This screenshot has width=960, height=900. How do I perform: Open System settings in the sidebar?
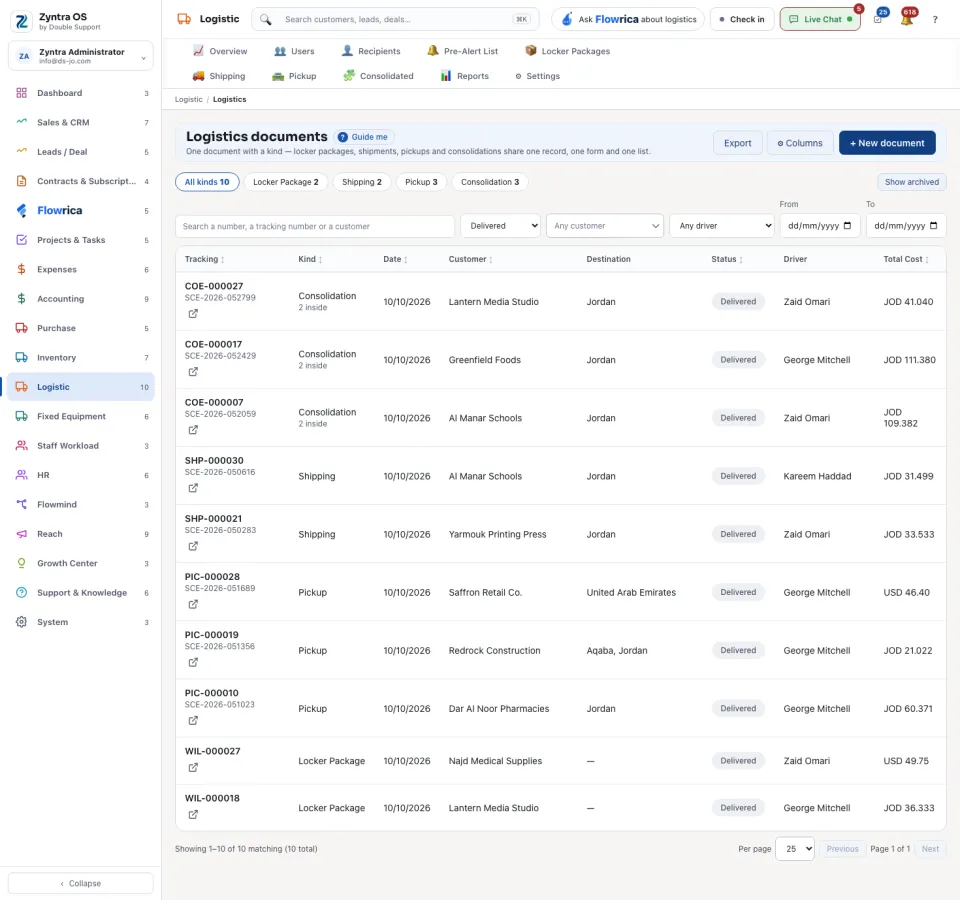(x=81, y=622)
